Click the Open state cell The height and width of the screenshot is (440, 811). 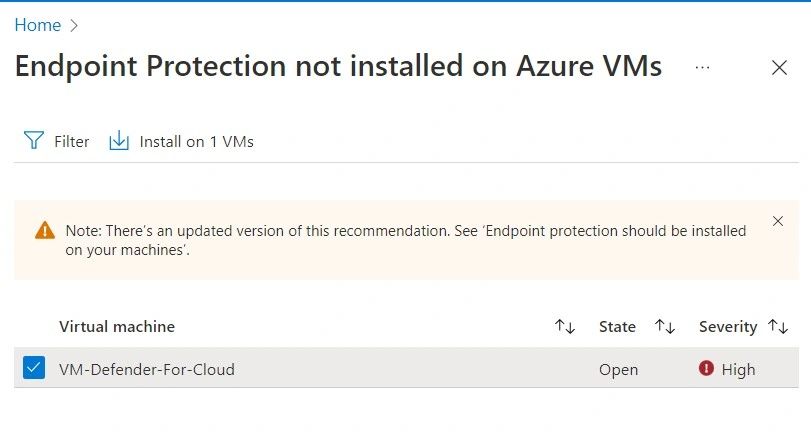pos(618,369)
